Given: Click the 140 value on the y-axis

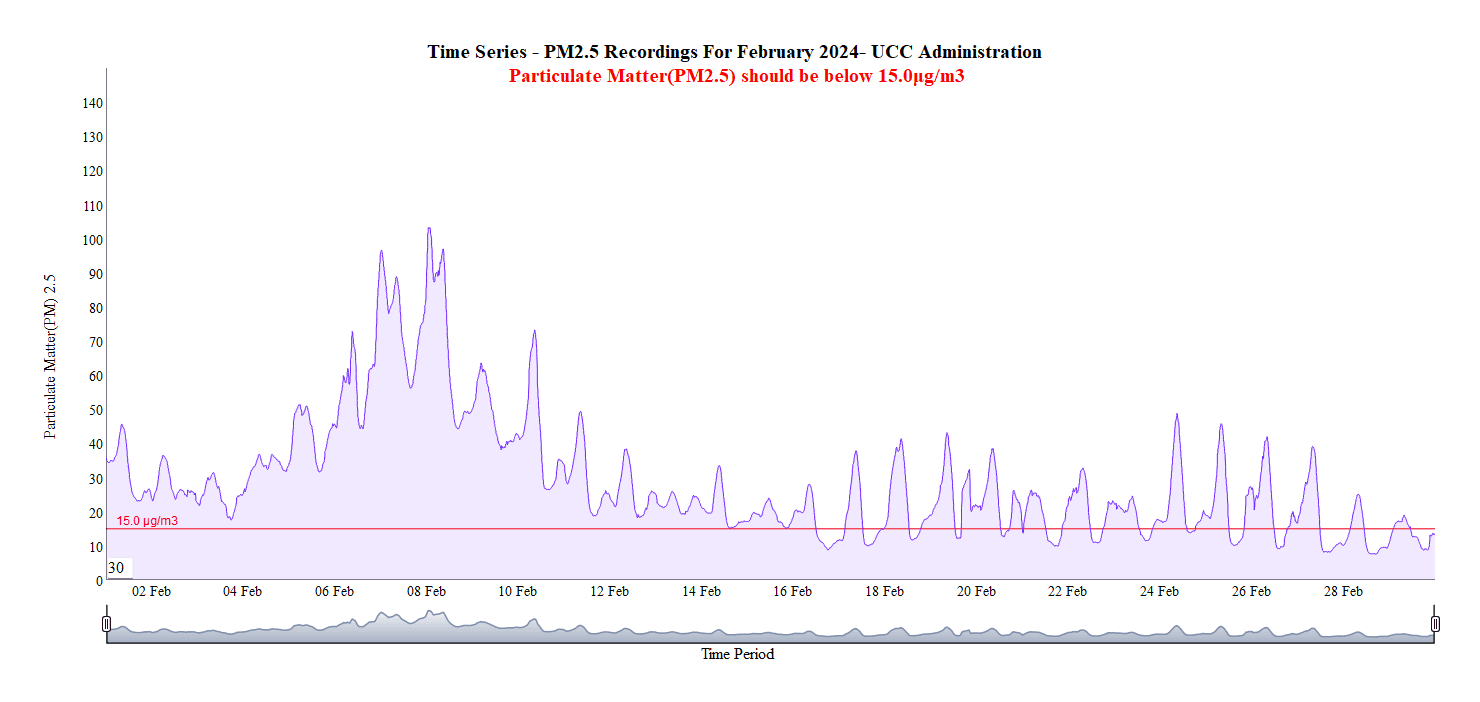Looking at the screenshot, I should pos(92,103).
